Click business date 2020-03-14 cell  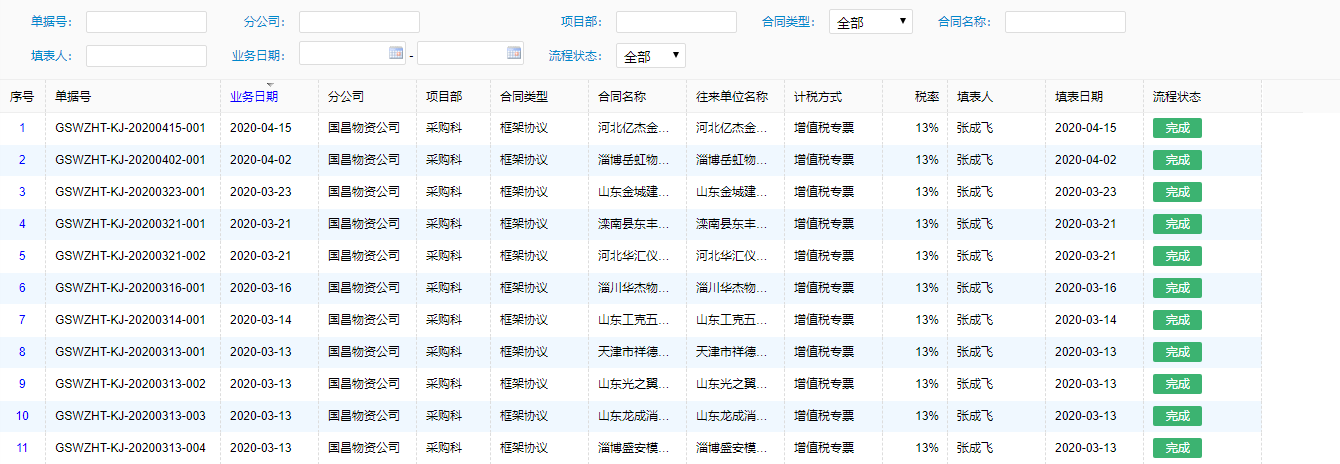(261, 320)
